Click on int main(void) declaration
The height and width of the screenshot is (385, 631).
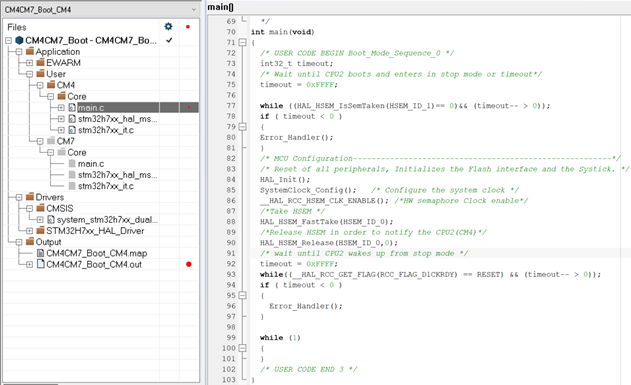[x=283, y=32]
